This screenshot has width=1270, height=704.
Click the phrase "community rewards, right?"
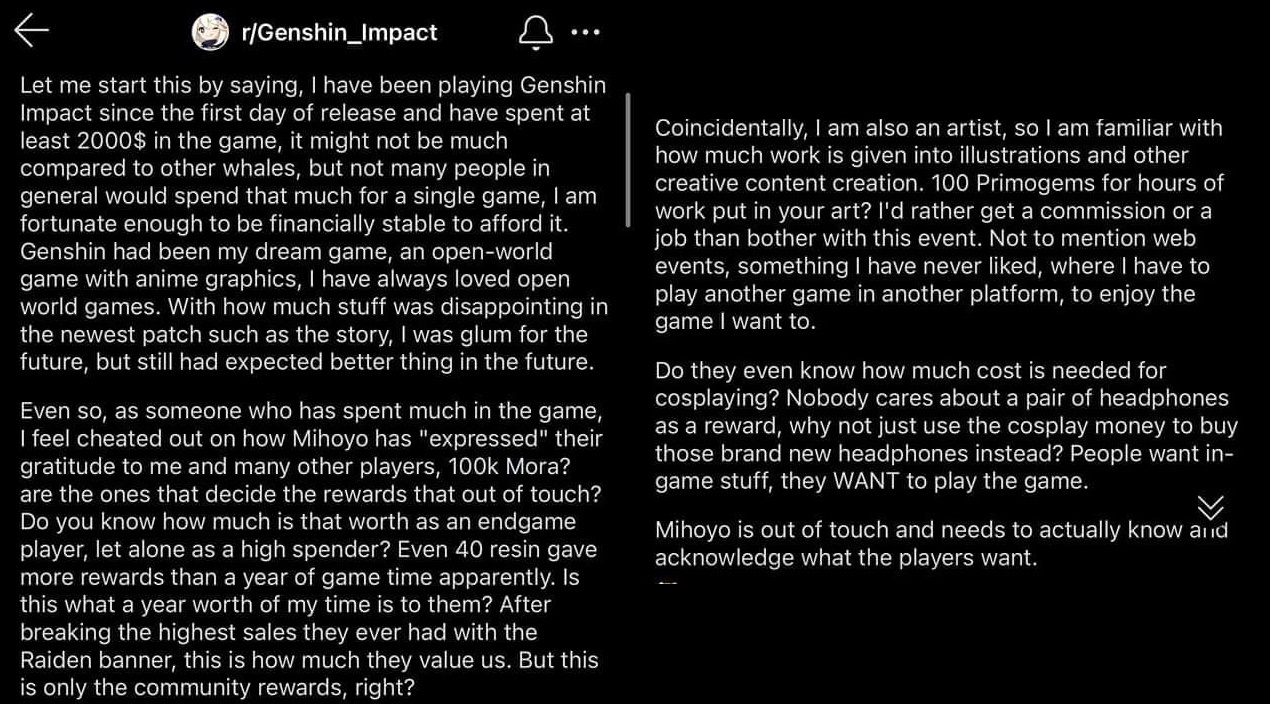pos(274,687)
